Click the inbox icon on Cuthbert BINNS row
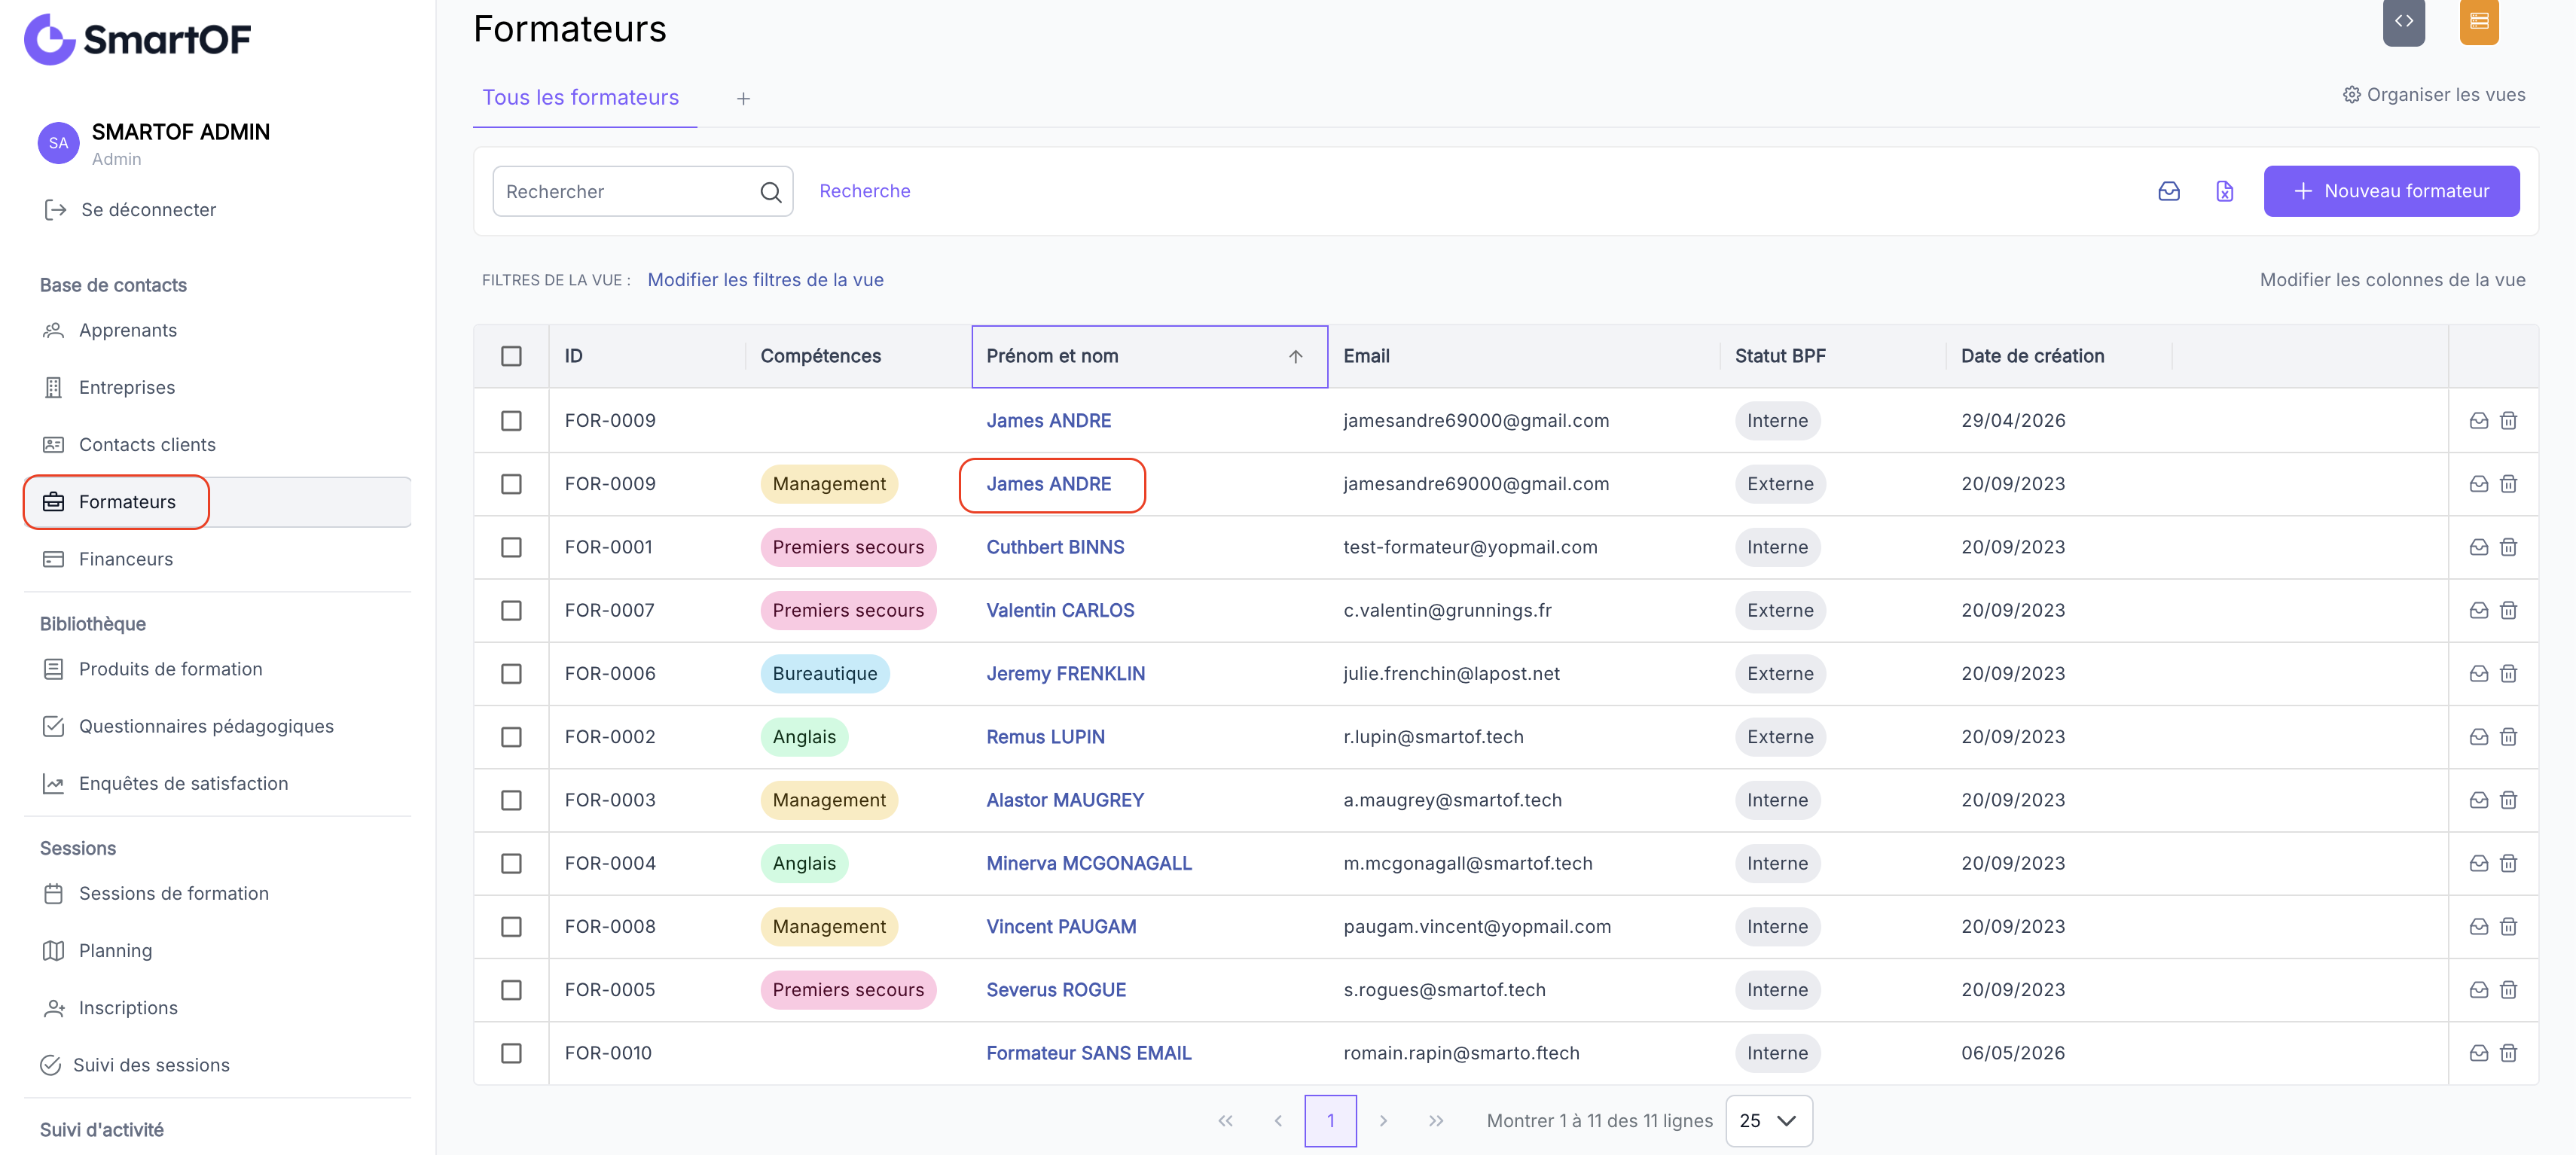Image resolution: width=2576 pixels, height=1155 pixels. coord(2478,547)
